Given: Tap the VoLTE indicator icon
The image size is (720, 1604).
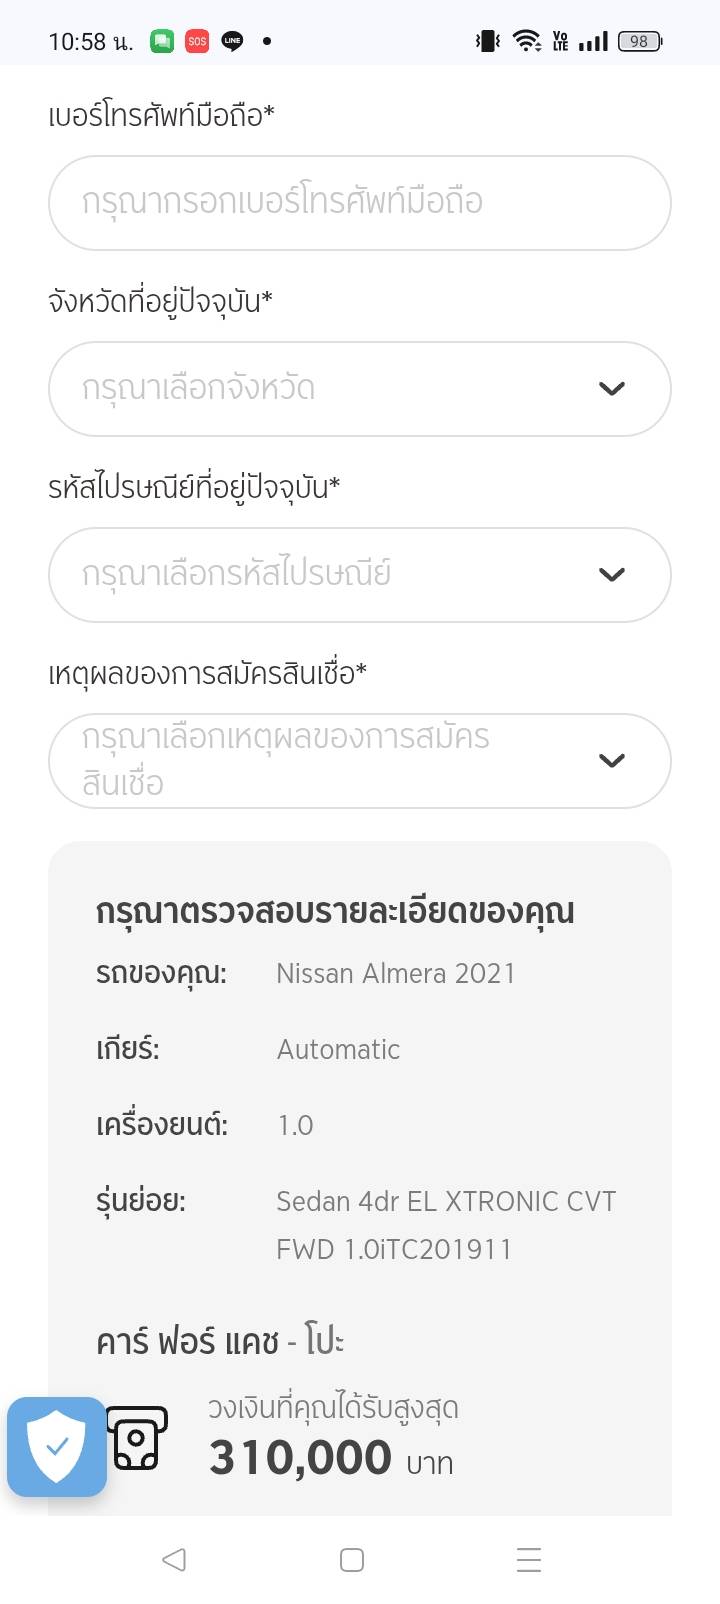Looking at the screenshot, I should click(560, 41).
